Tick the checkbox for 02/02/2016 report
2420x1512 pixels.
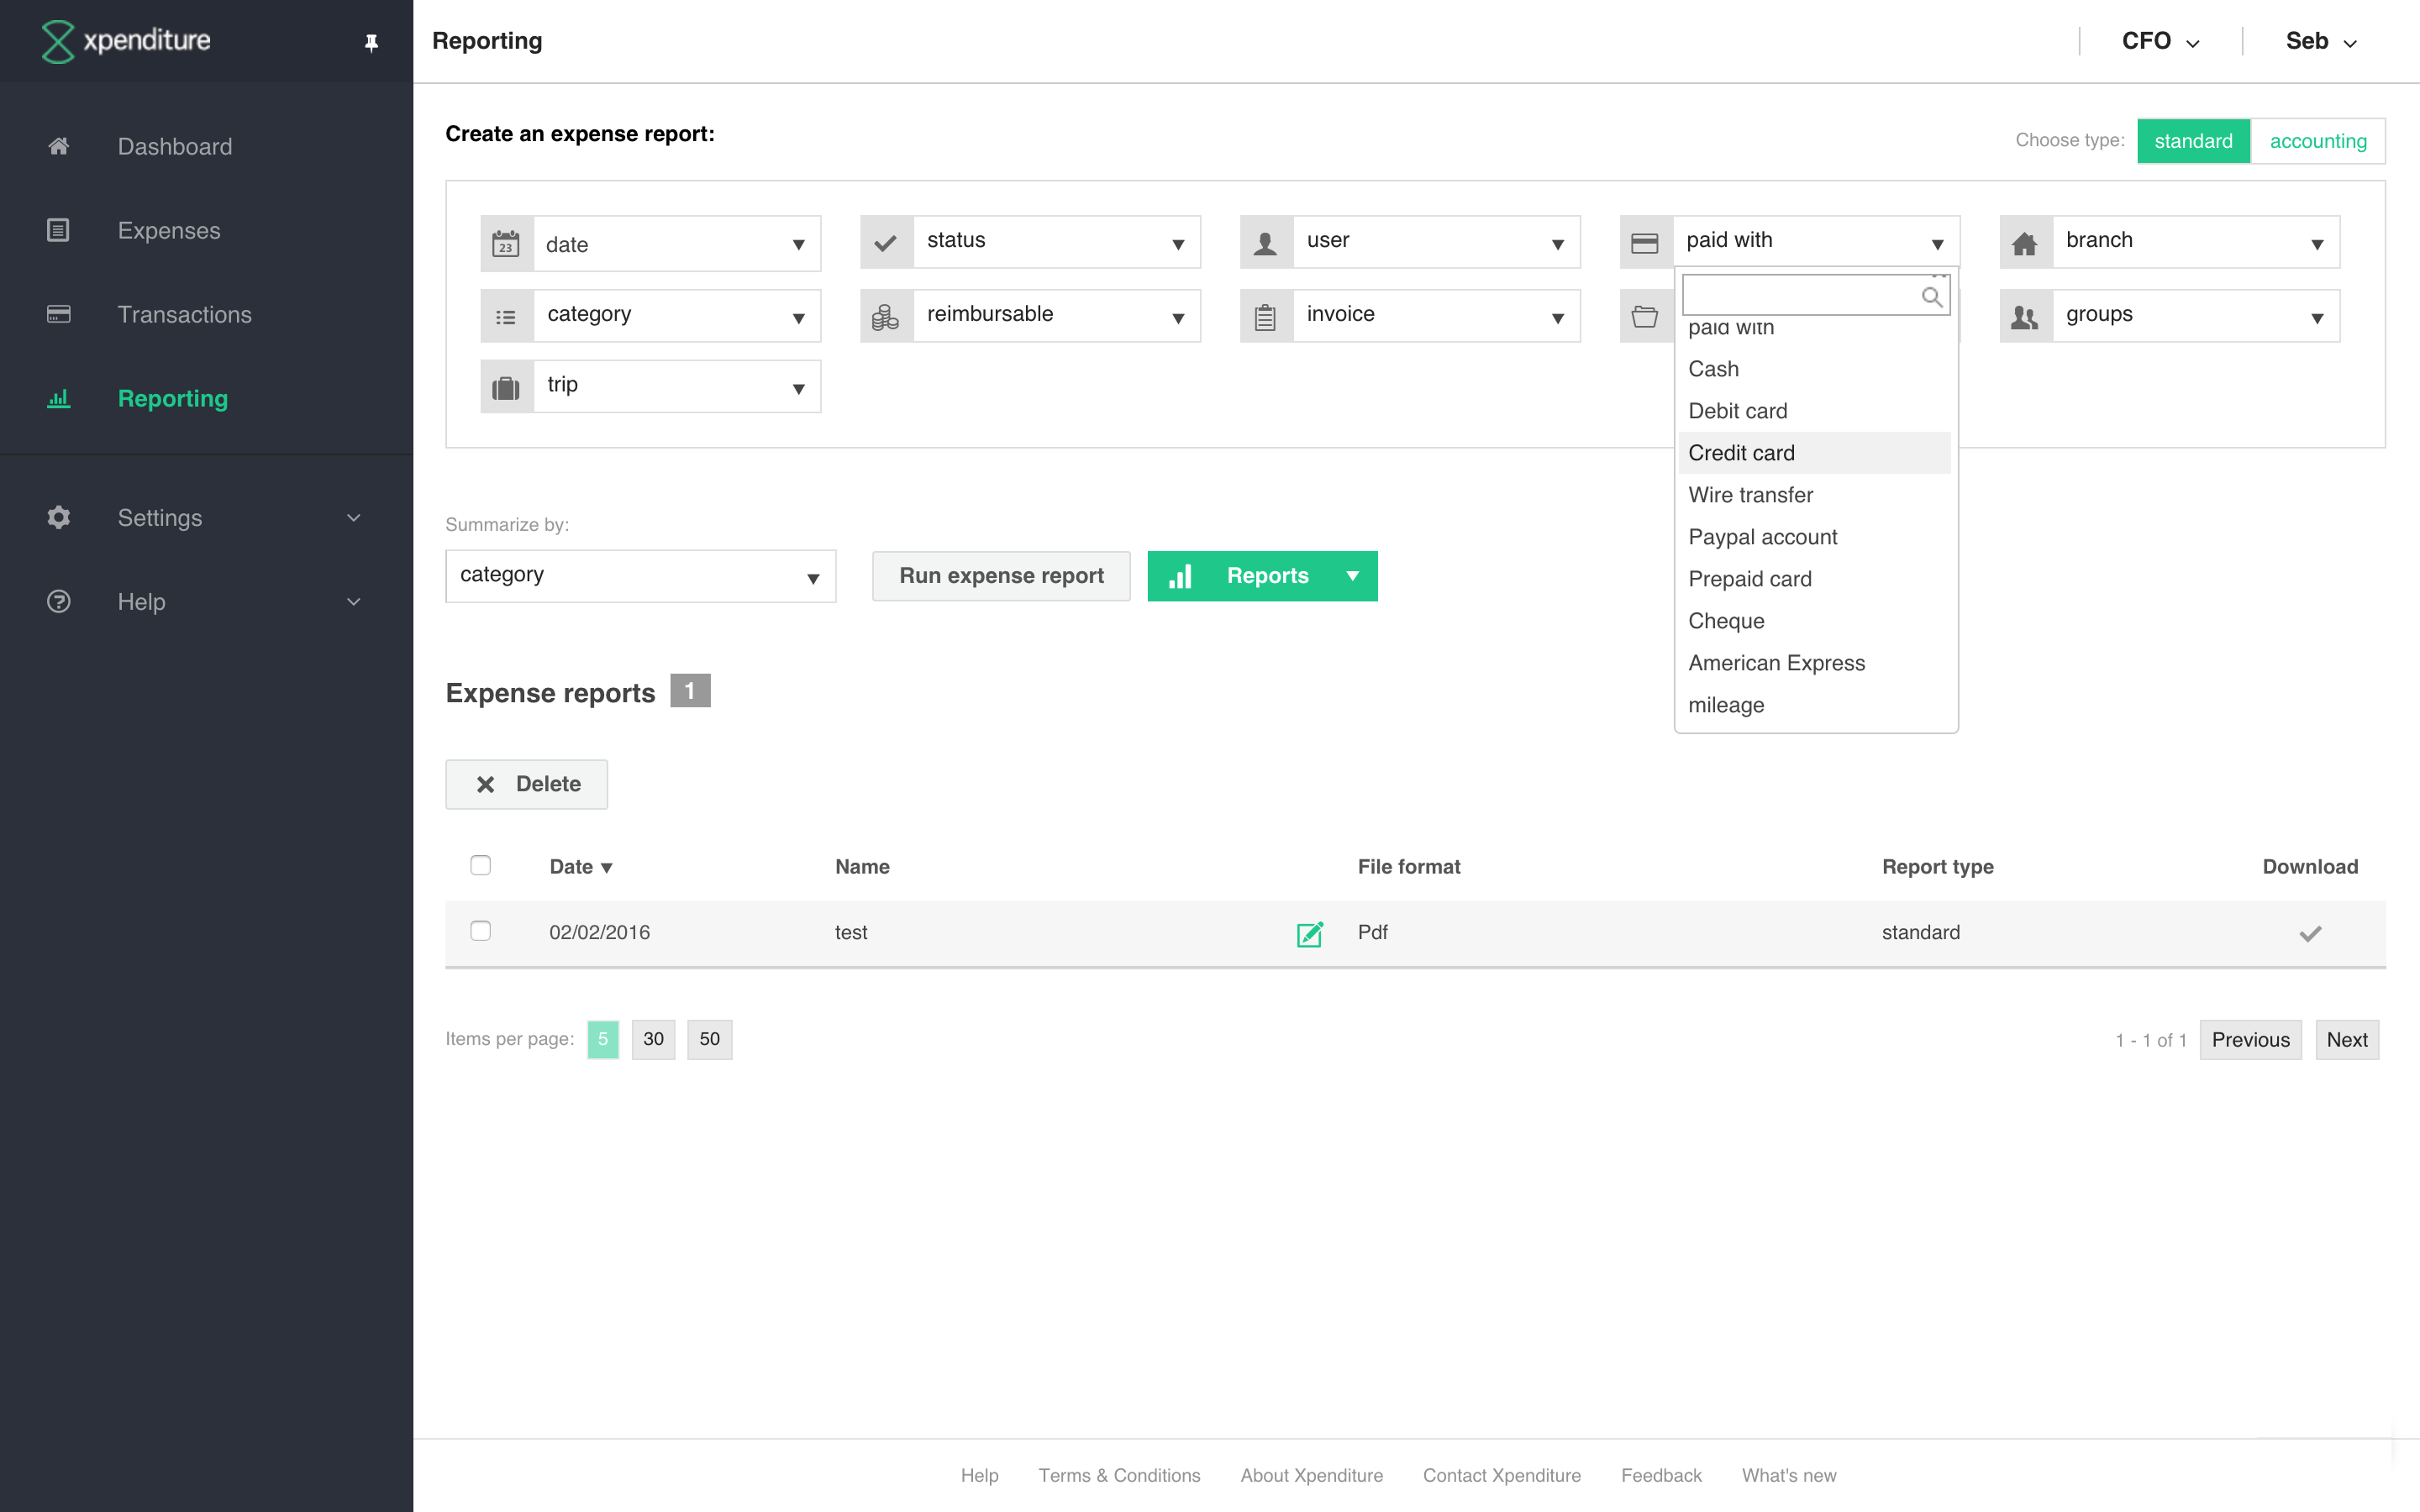tap(481, 931)
